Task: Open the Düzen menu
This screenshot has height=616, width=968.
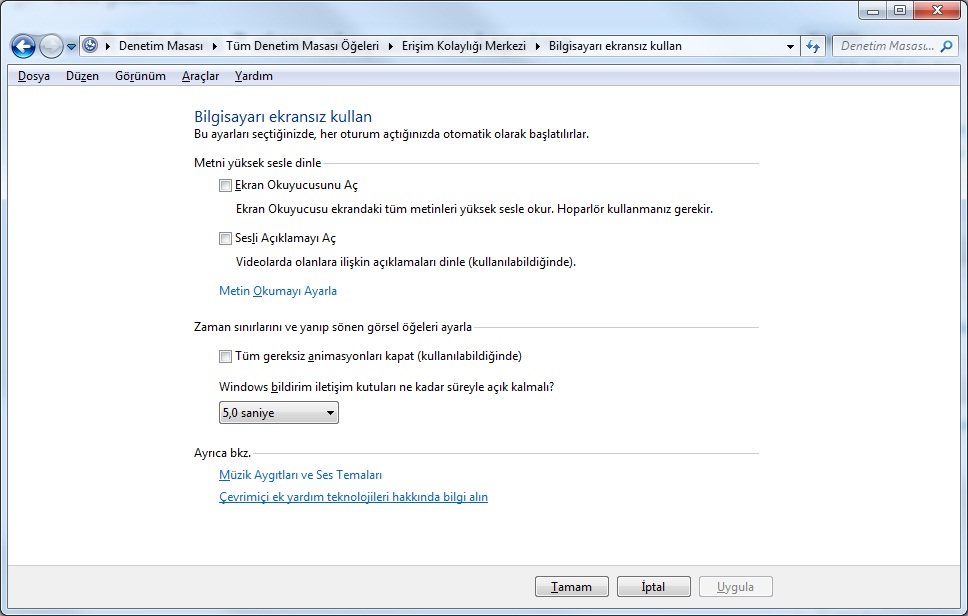Action: (x=82, y=76)
